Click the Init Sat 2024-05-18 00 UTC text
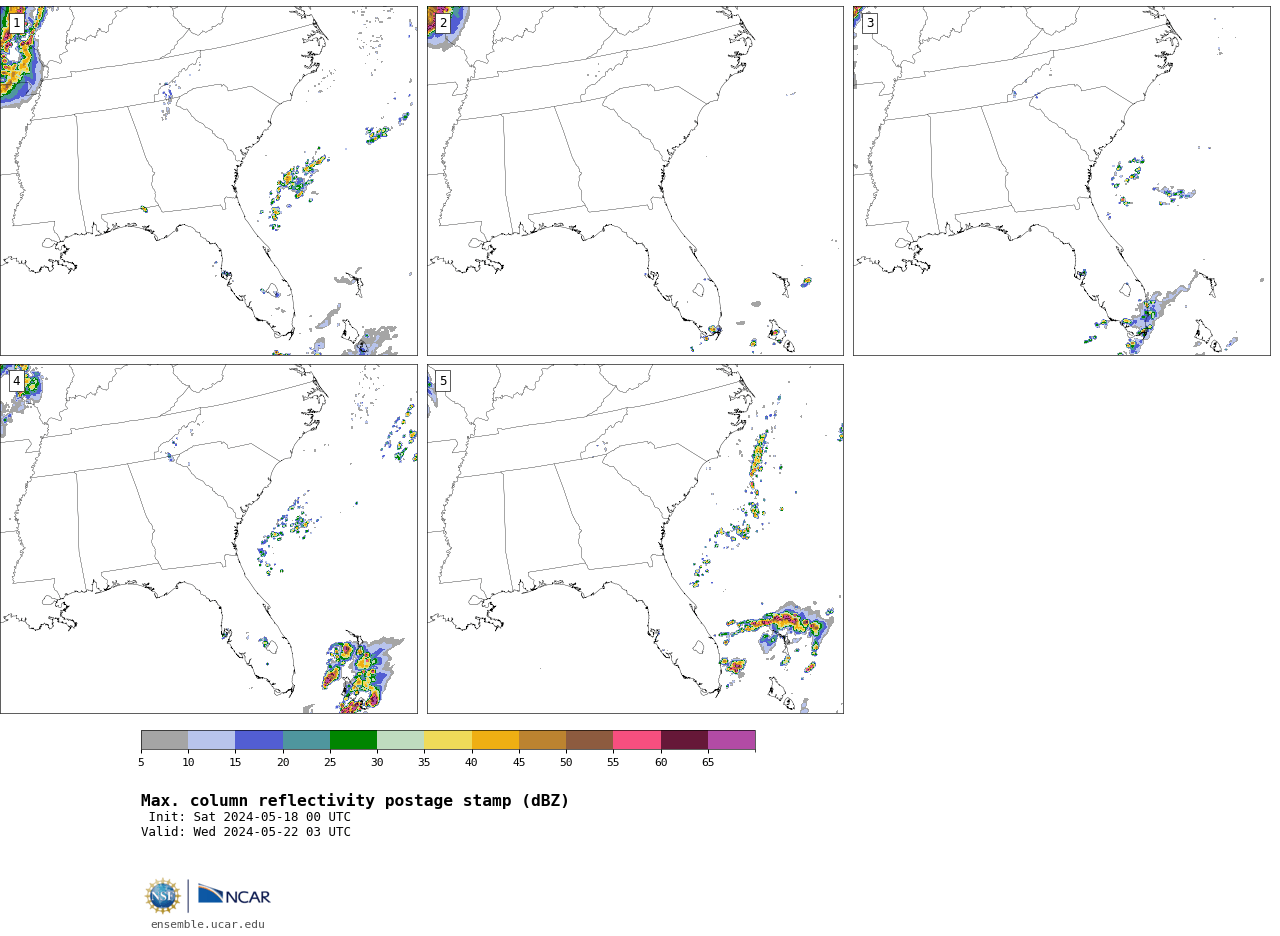 [x=250, y=817]
